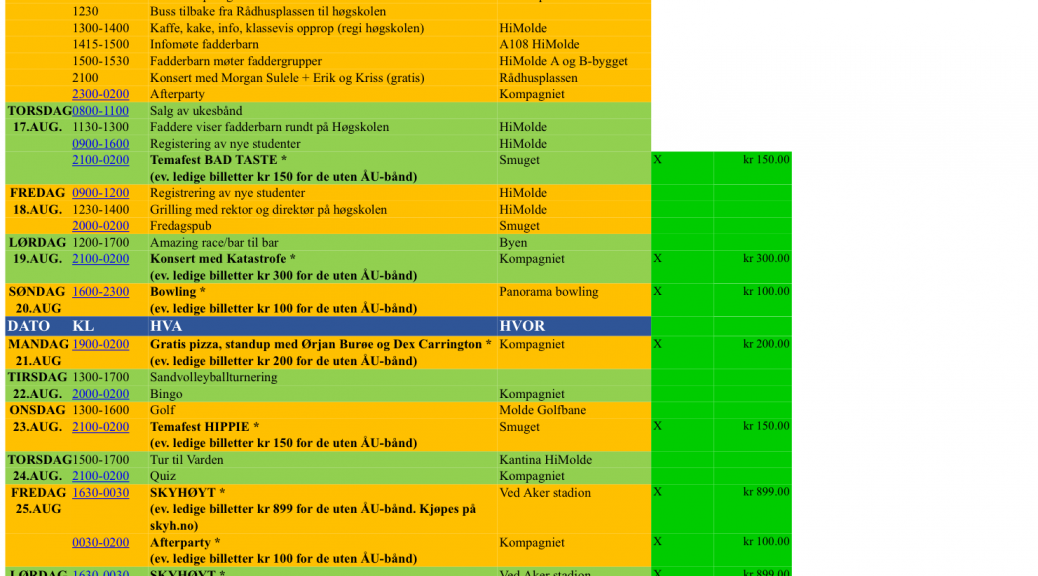This screenshot has width=1038, height=576.
Task: Open the 0900-1600 link for Registering av nye studenter
Action: 100,144
